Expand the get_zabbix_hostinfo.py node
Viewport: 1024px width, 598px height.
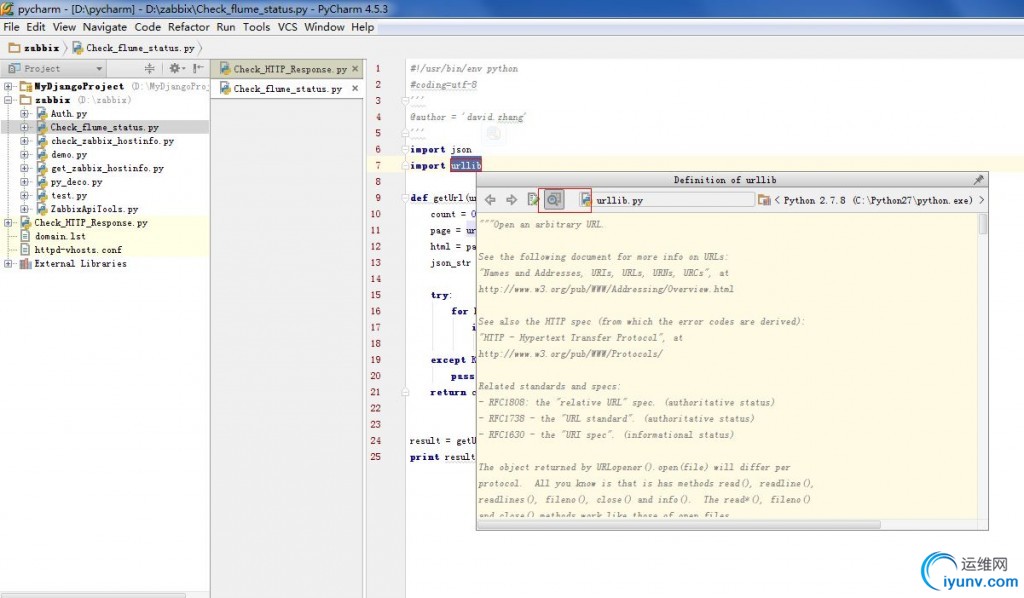pos(24,168)
